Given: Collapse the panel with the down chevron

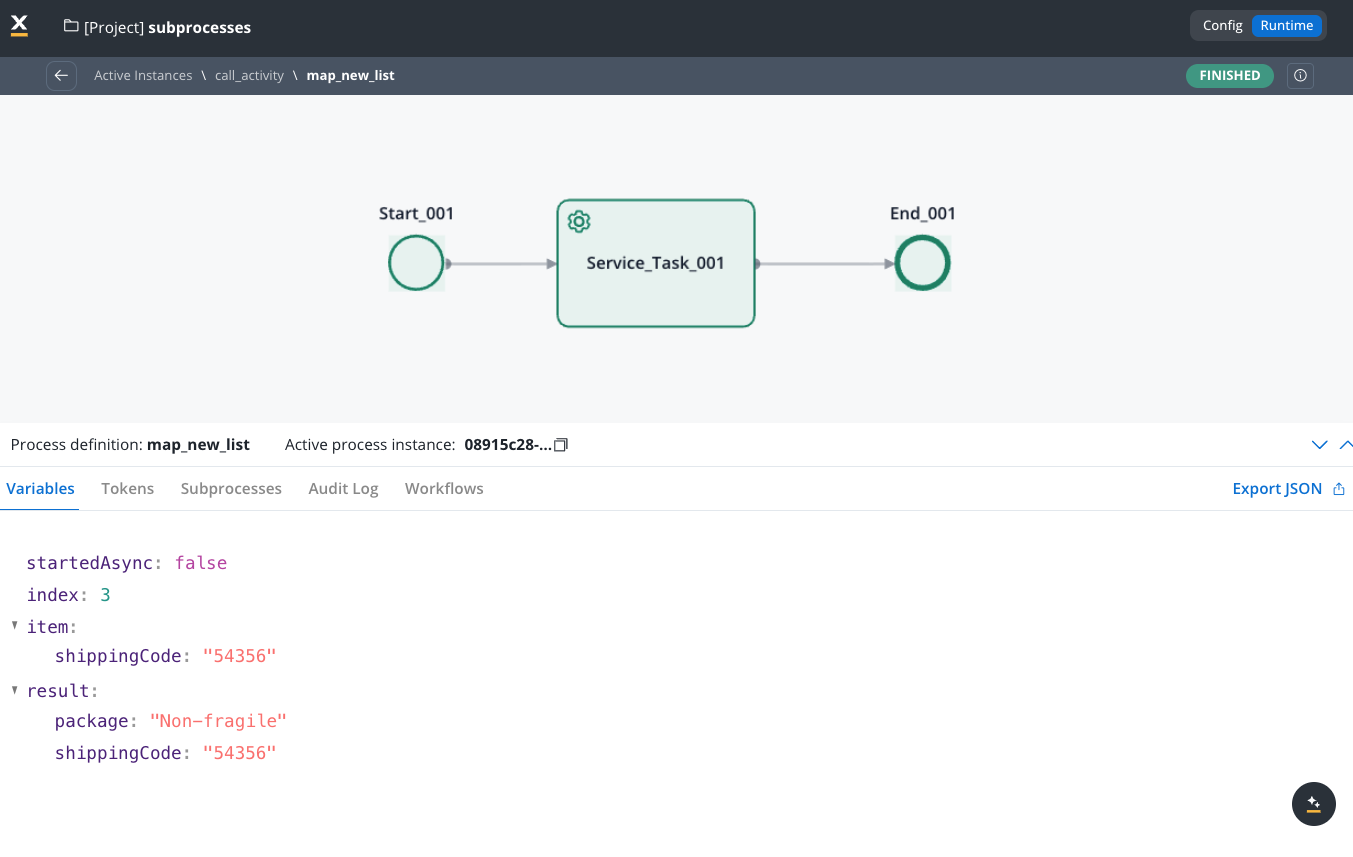Looking at the screenshot, I should [1319, 445].
